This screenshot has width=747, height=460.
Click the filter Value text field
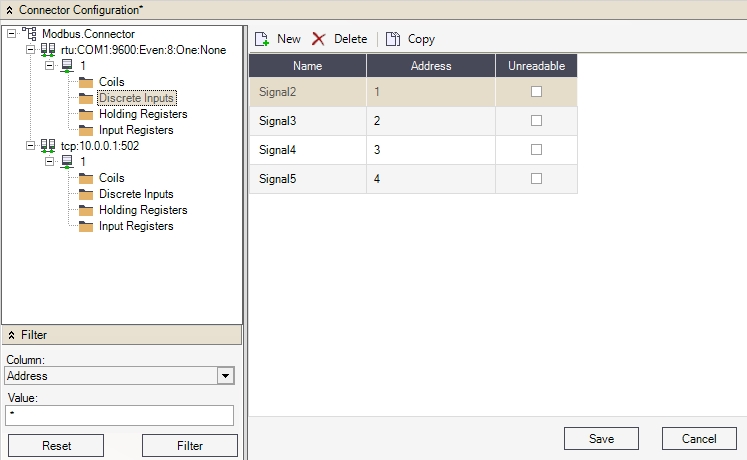[119, 415]
